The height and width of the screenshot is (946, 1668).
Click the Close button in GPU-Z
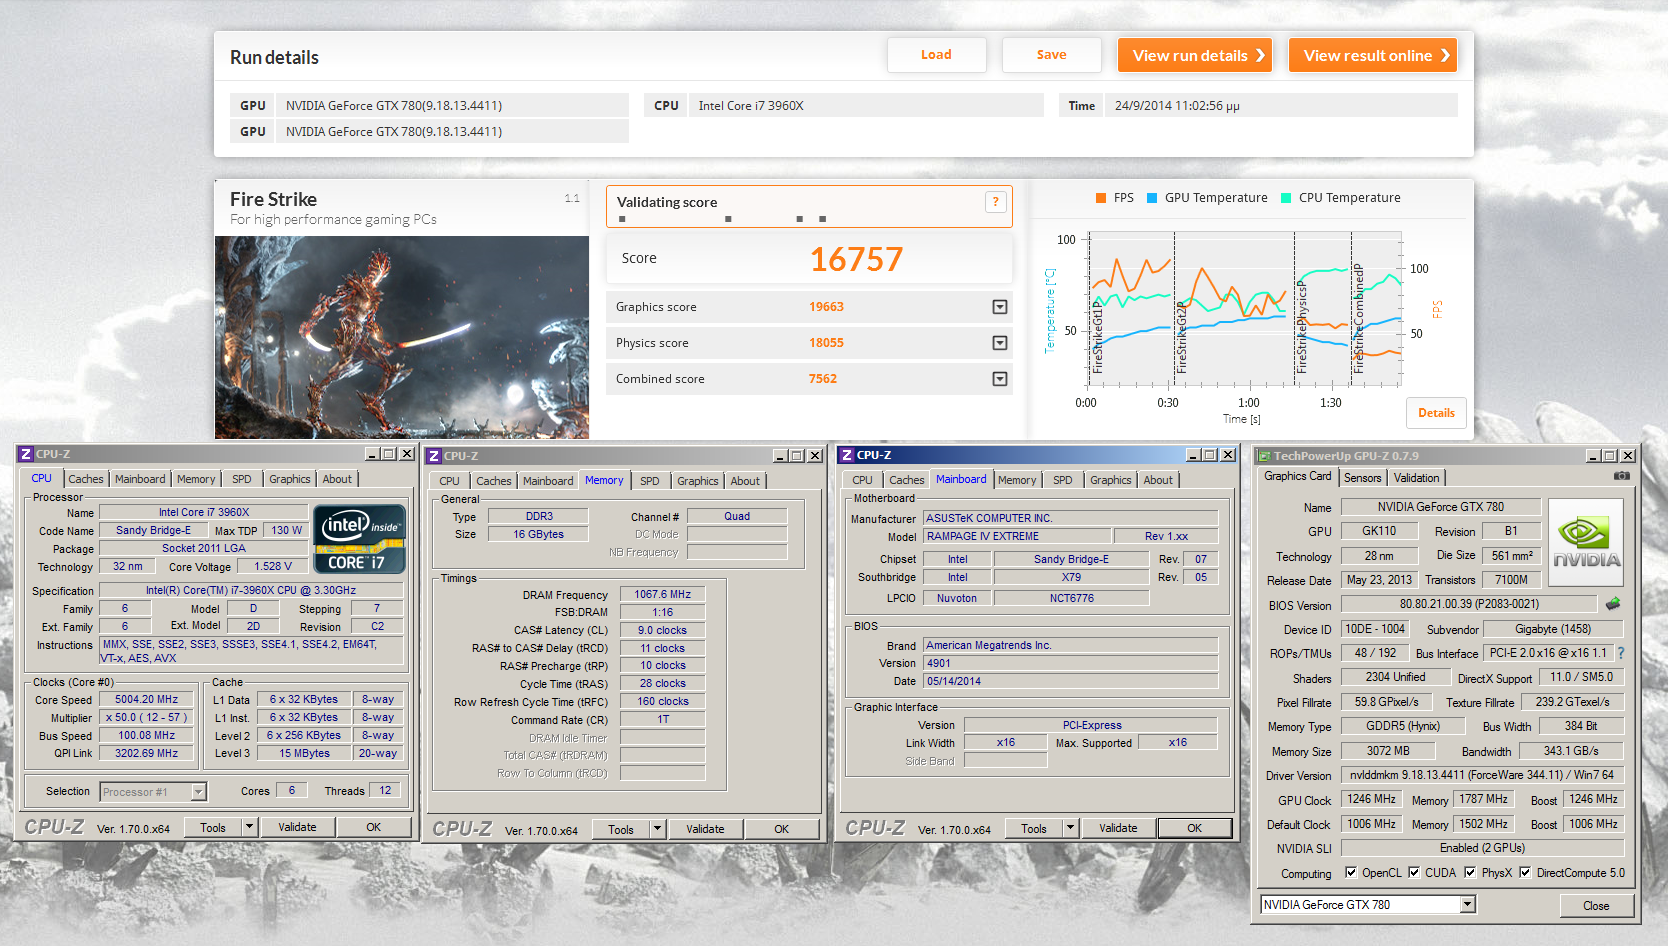pos(1596,906)
